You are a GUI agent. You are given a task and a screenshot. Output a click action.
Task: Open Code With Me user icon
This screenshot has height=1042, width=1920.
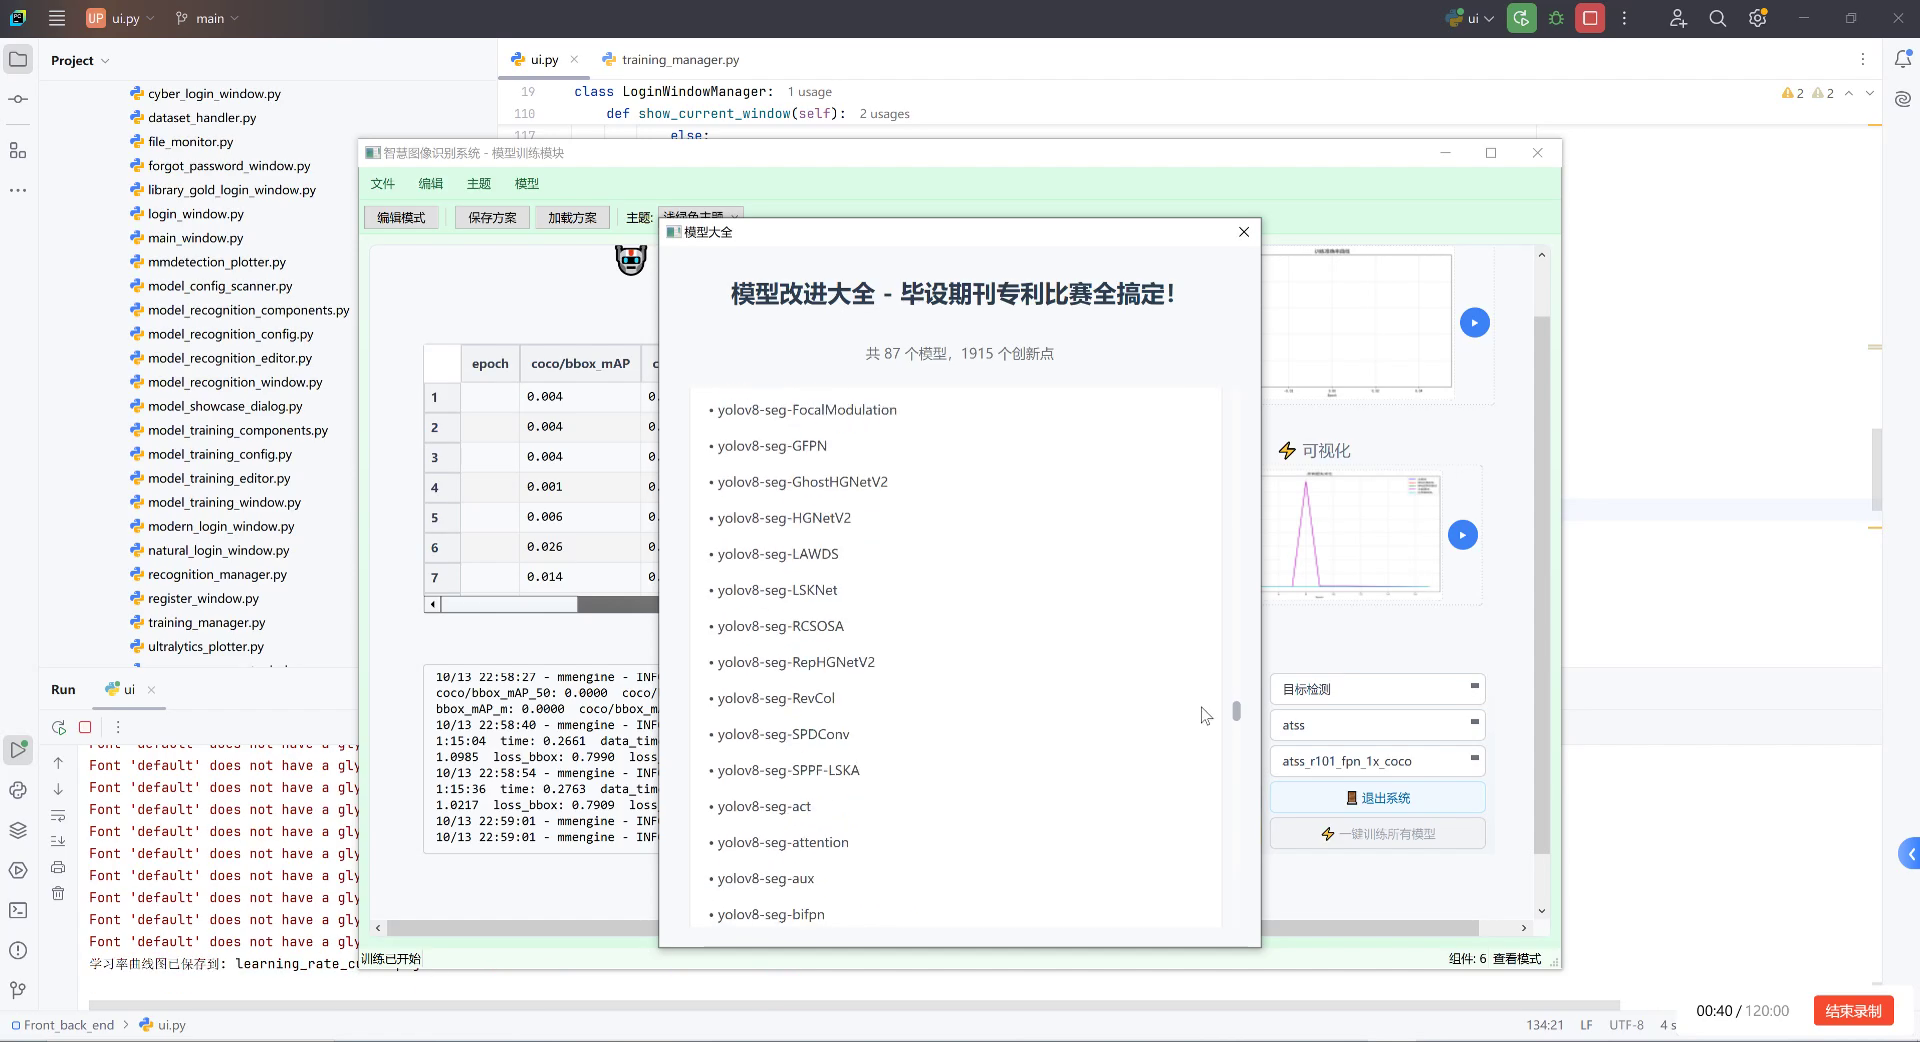click(1678, 18)
